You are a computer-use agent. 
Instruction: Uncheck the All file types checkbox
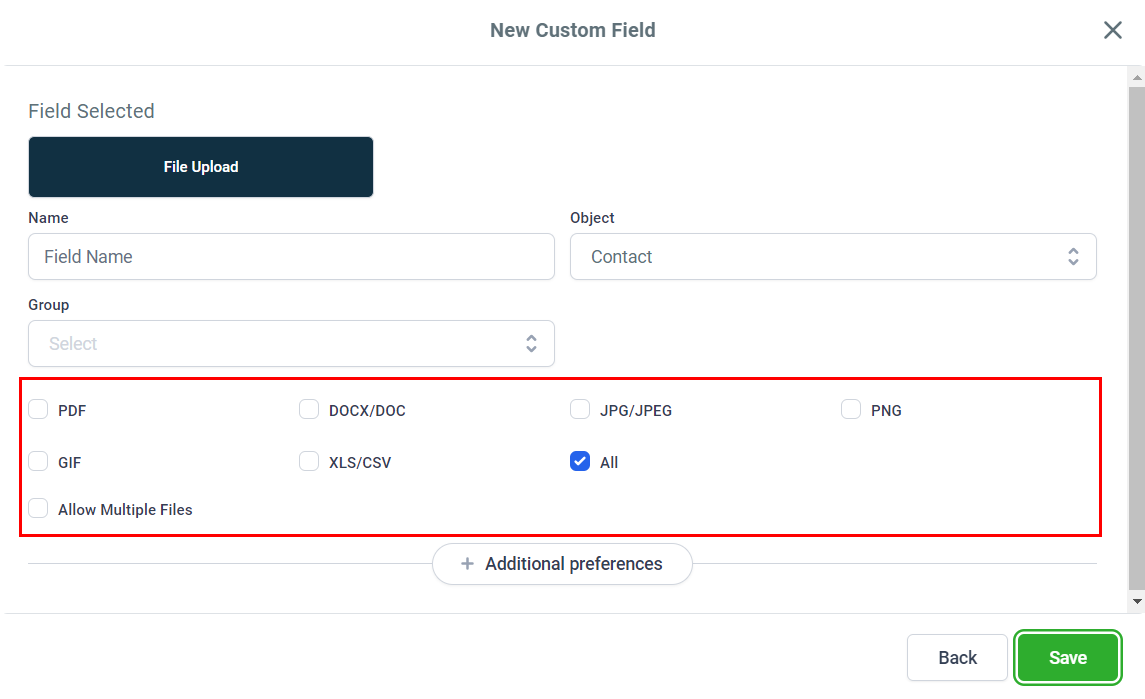(580, 461)
